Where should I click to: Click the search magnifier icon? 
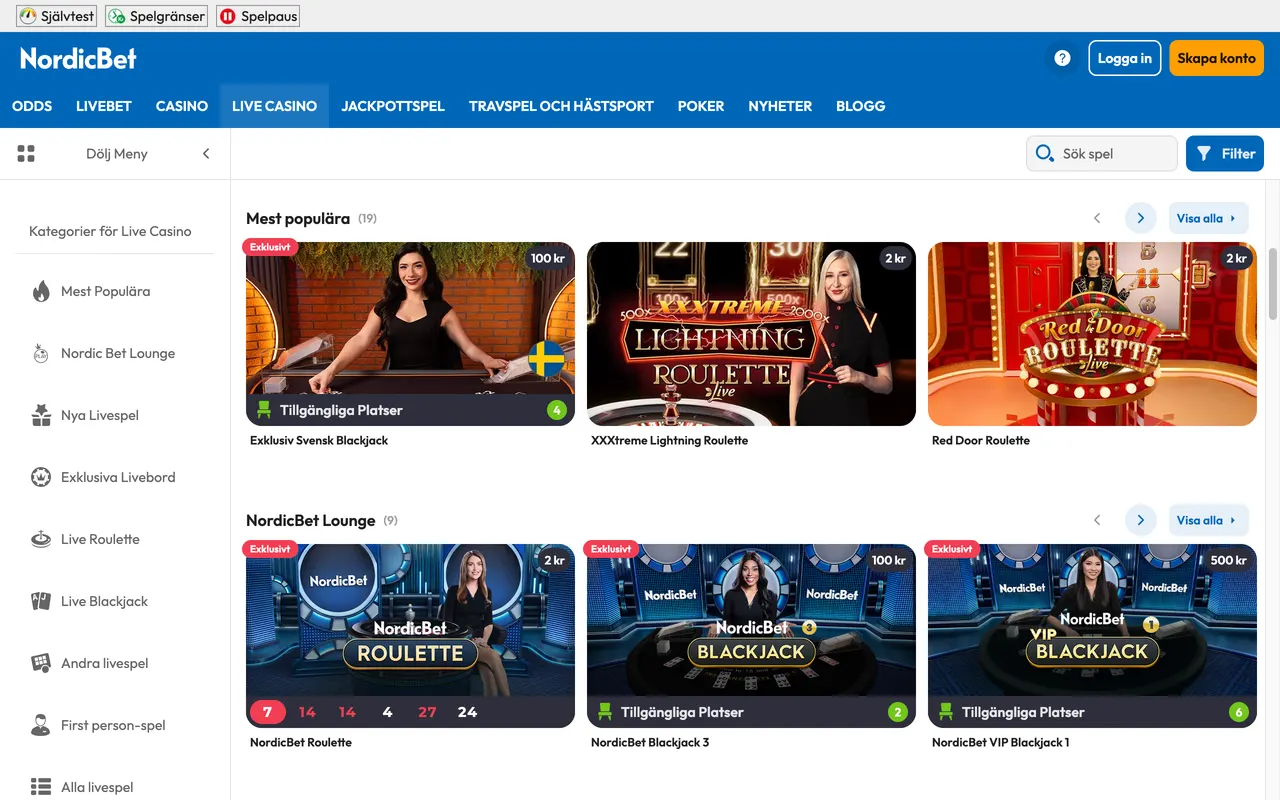(1045, 153)
